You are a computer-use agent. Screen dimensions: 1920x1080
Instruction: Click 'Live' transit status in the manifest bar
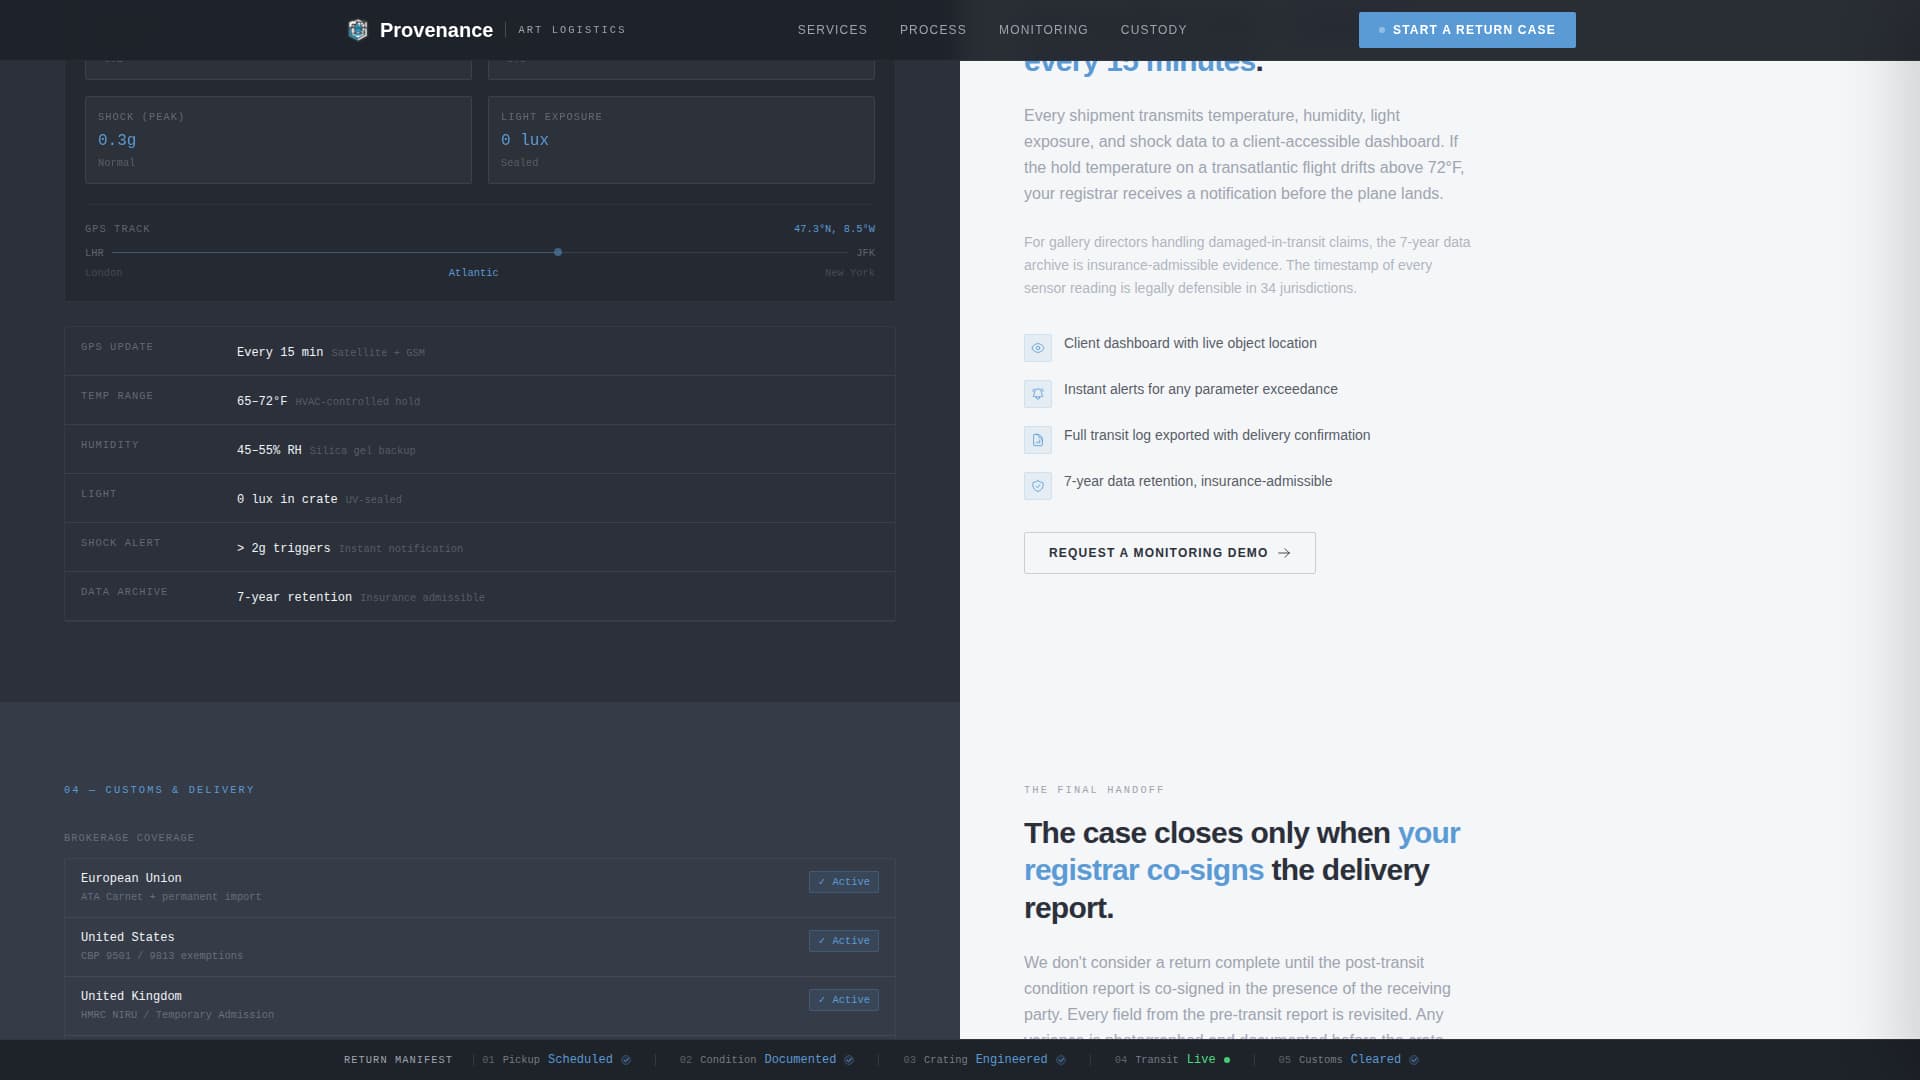(1201, 1060)
